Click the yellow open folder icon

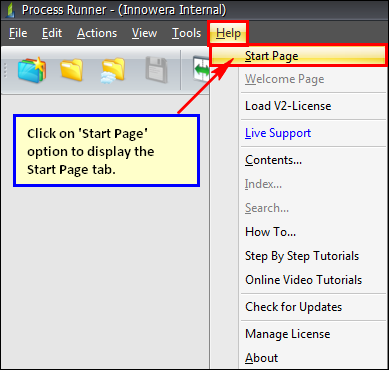pyautogui.click(x=72, y=70)
